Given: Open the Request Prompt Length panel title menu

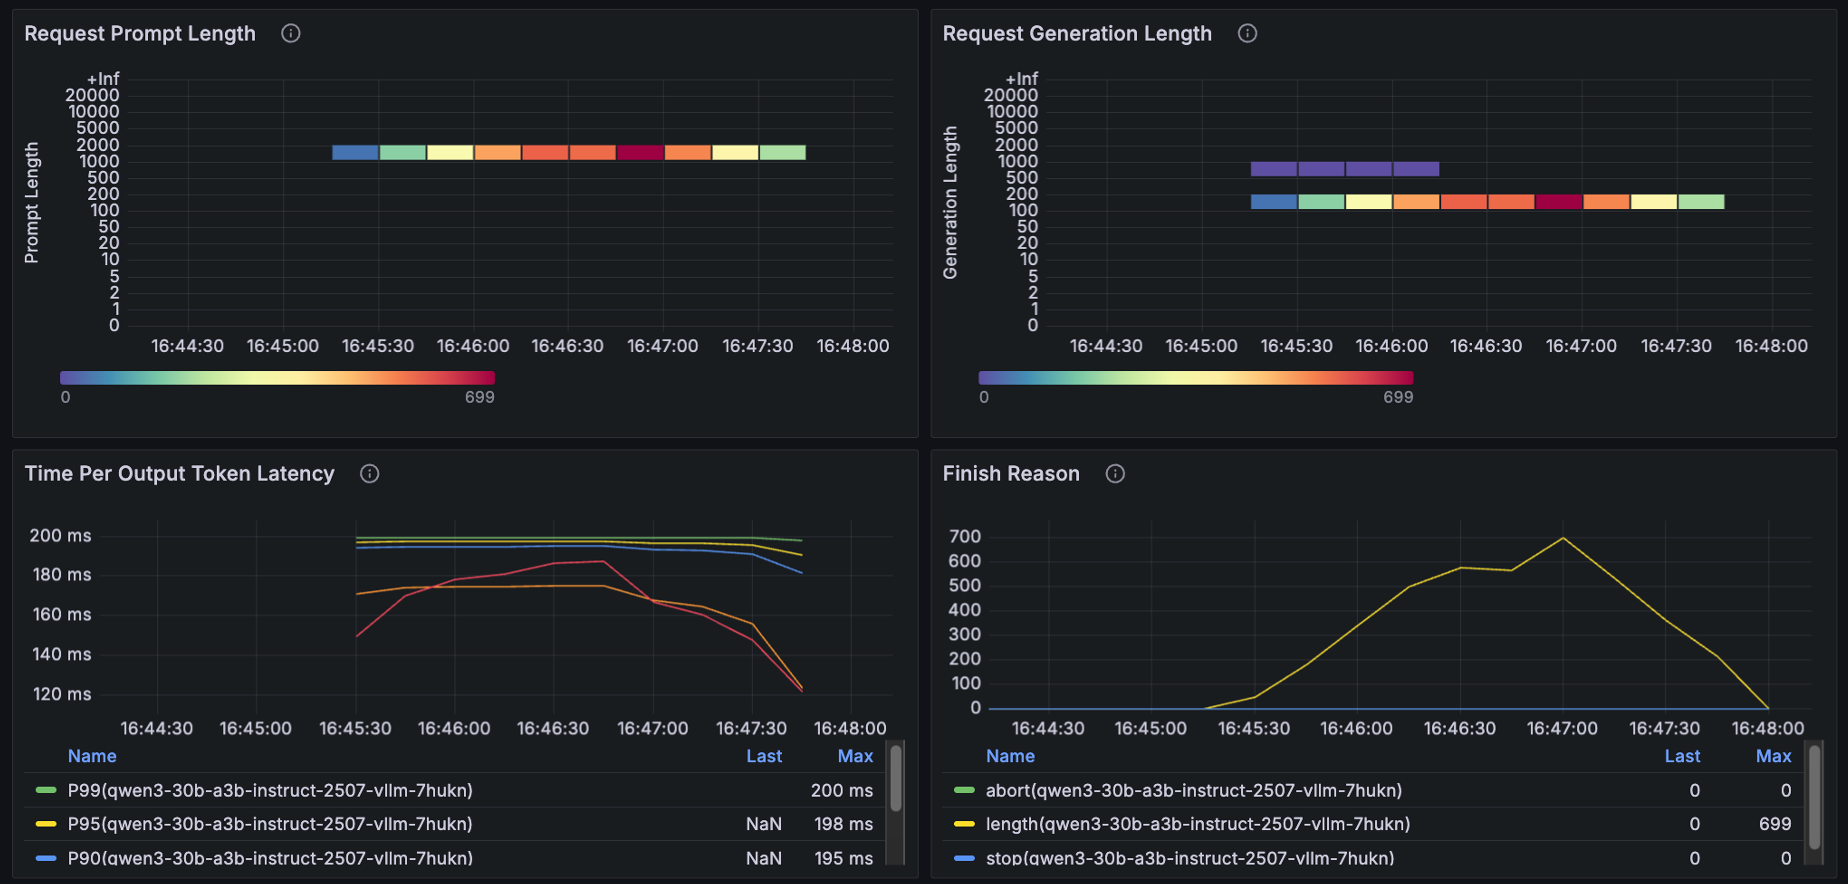Looking at the screenshot, I should [x=140, y=34].
